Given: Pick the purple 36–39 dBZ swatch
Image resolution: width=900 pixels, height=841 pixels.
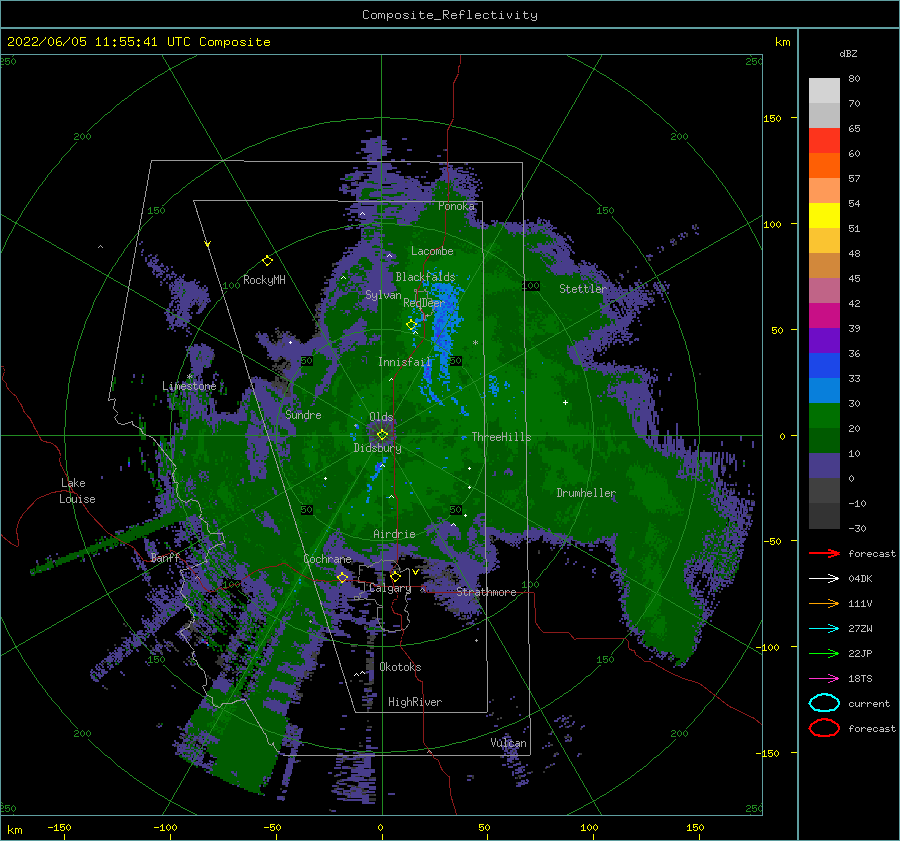Looking at the screenshot, I should 824,340.
